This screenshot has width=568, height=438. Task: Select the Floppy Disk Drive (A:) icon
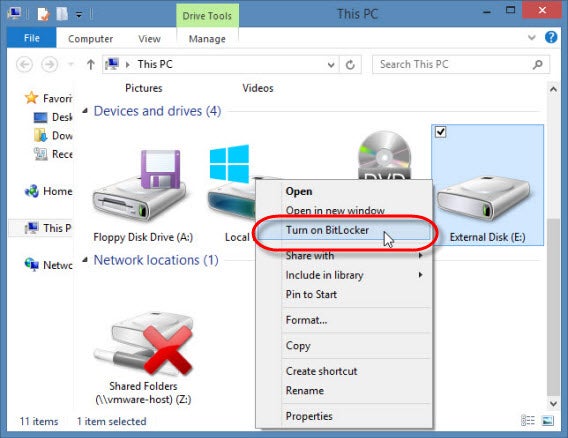(142, 185)
